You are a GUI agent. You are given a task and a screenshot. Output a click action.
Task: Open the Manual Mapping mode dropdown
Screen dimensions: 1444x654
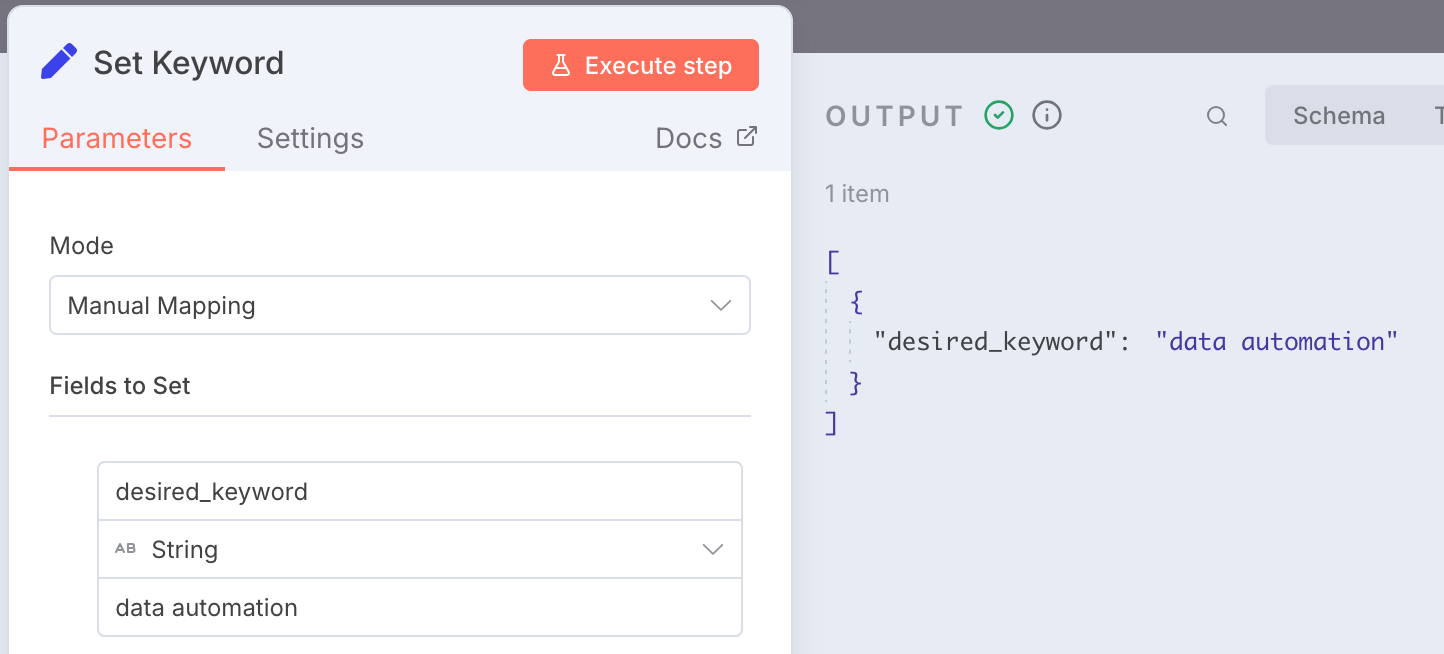pyautogui.click(x=399, y=306)
